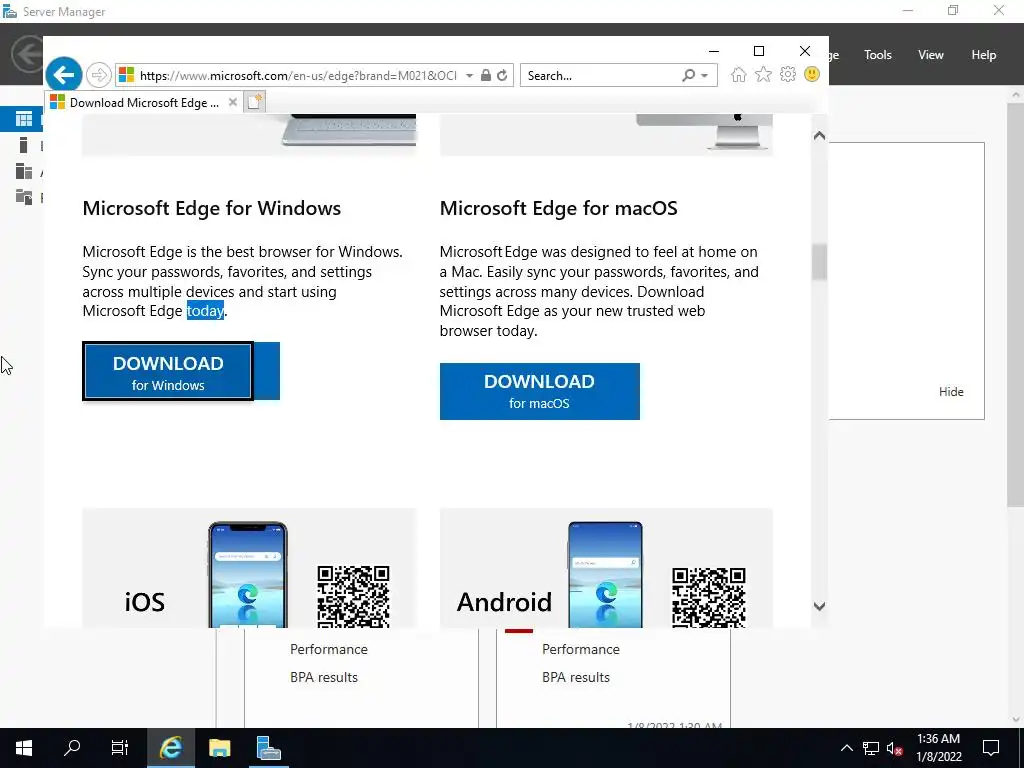The image size is (1024, 768).
Task: Click Server Manager back navigation arrow
Action: [27, 54]
